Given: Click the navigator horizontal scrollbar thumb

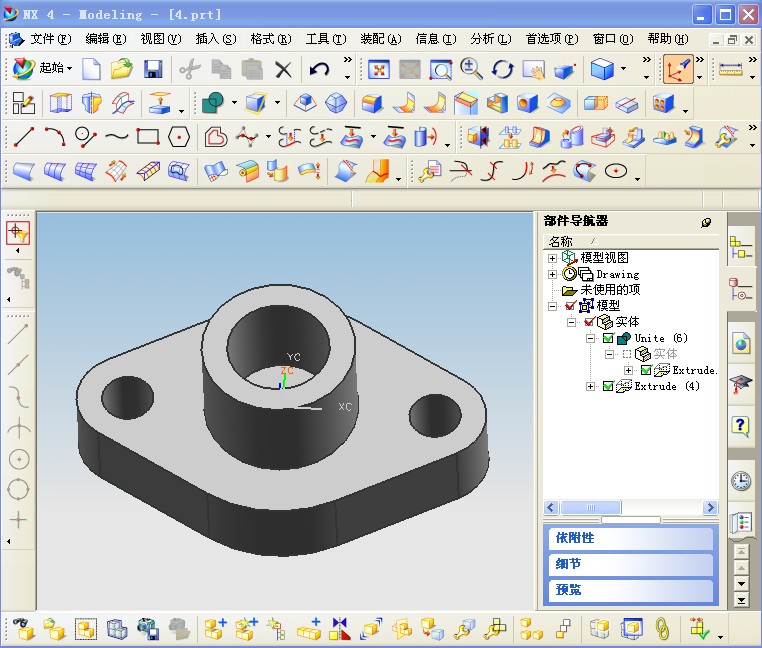Looking at the screenshot, I should [x=590, y=508].
